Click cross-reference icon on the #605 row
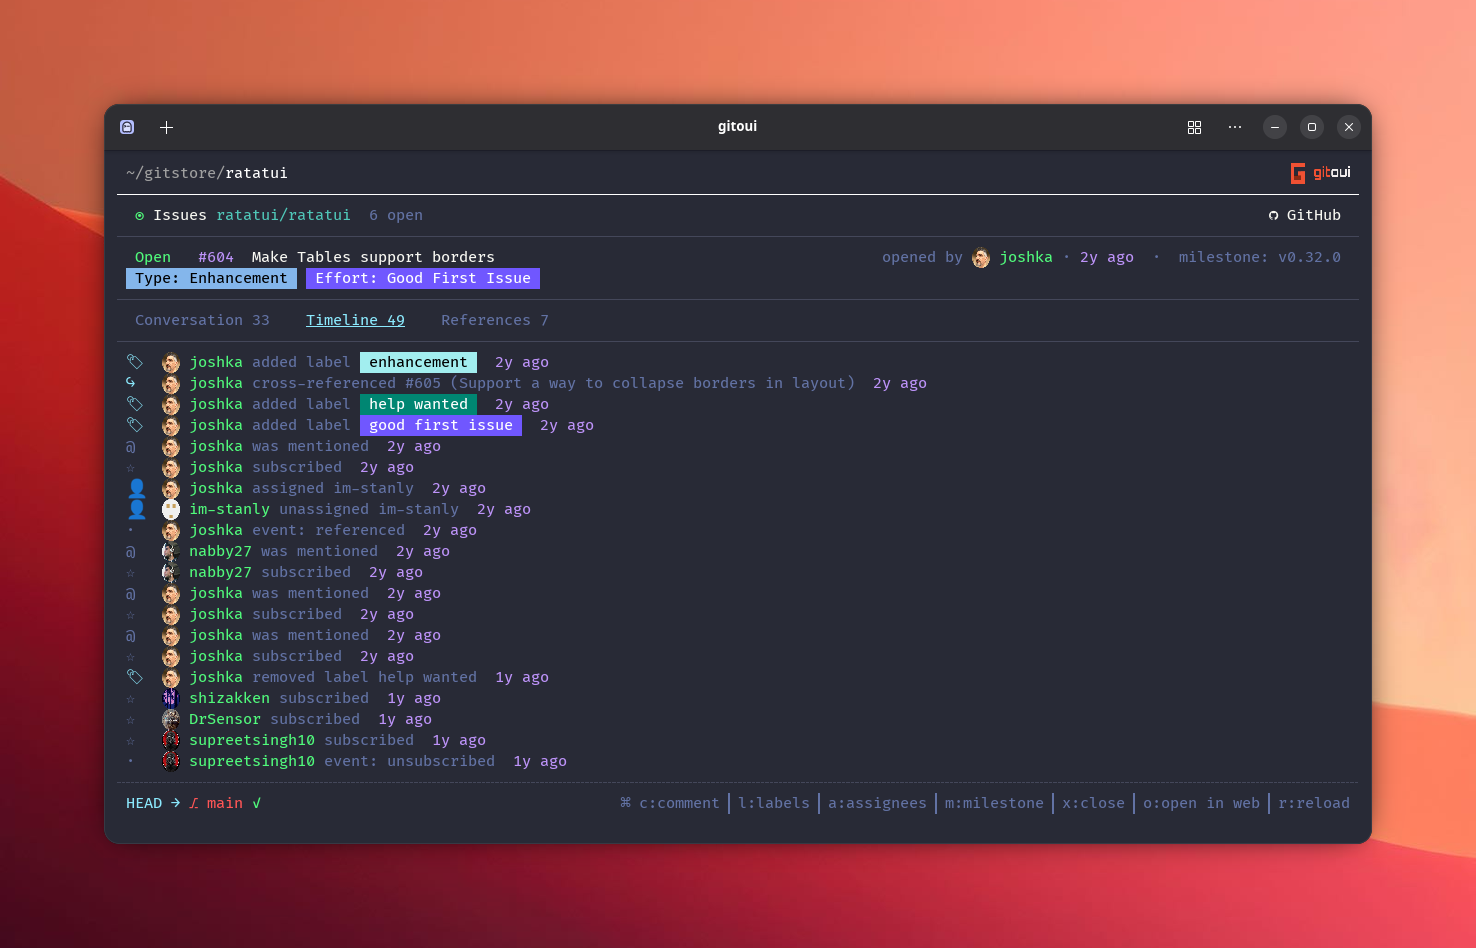This screenshot has width=1476, height=948. (131, 383)
